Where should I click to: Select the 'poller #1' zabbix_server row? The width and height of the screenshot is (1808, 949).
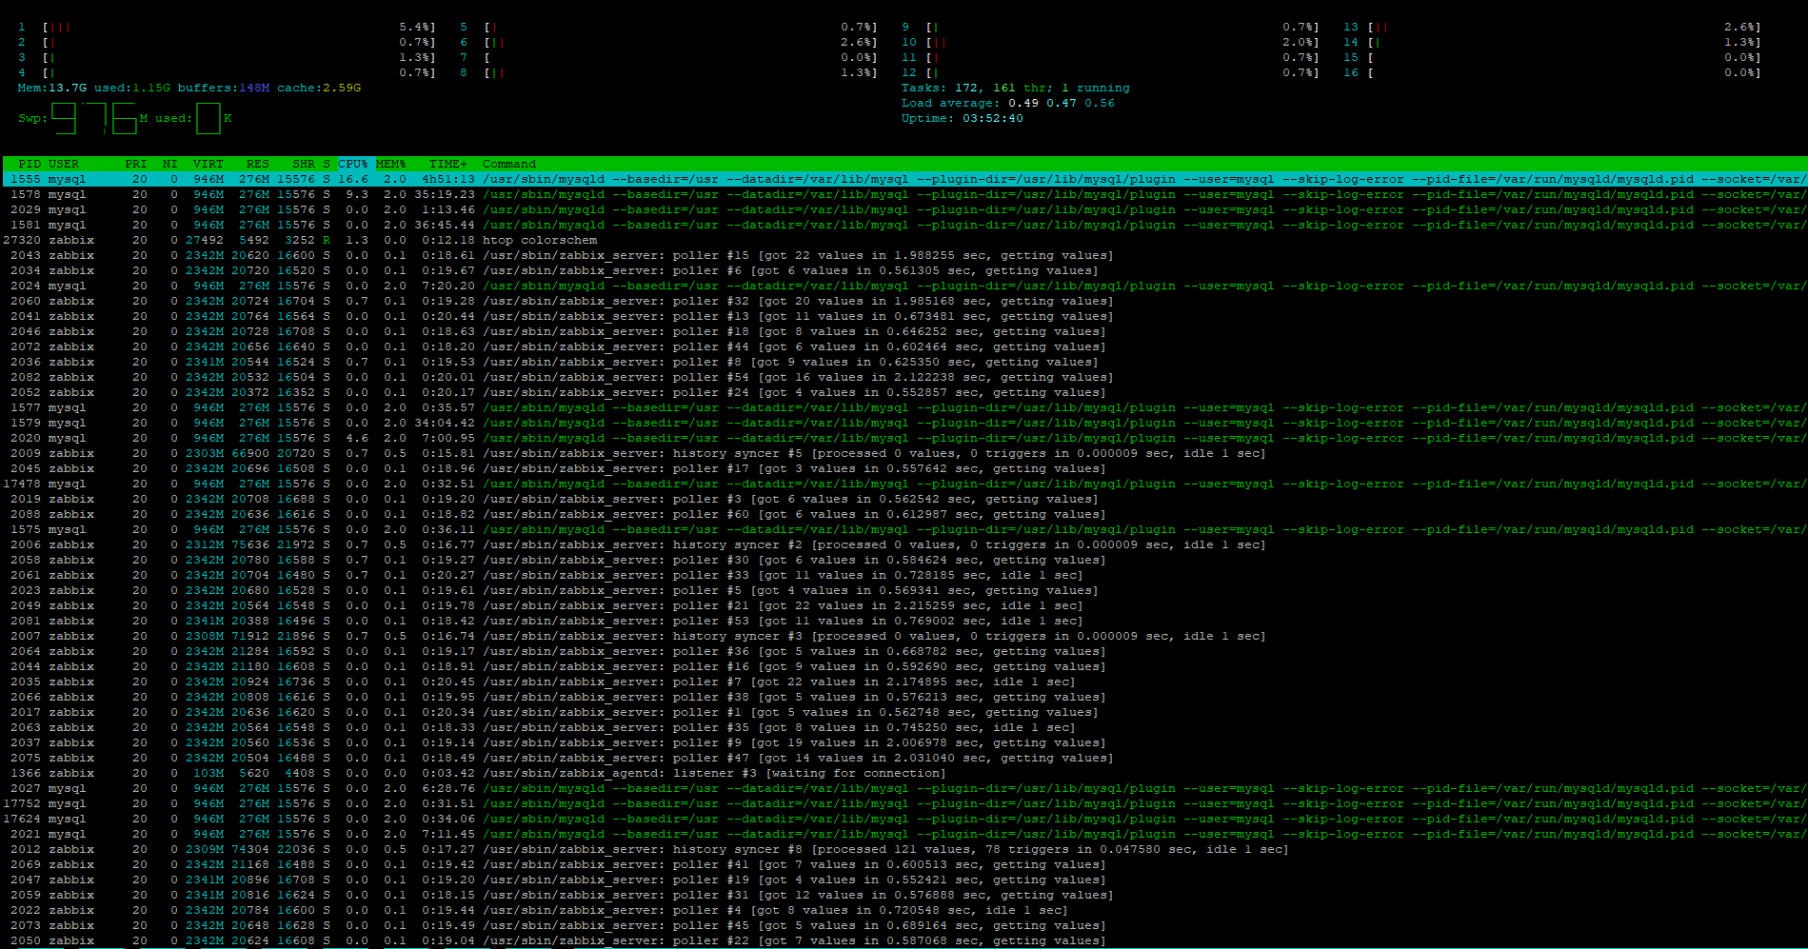(904, 712)
